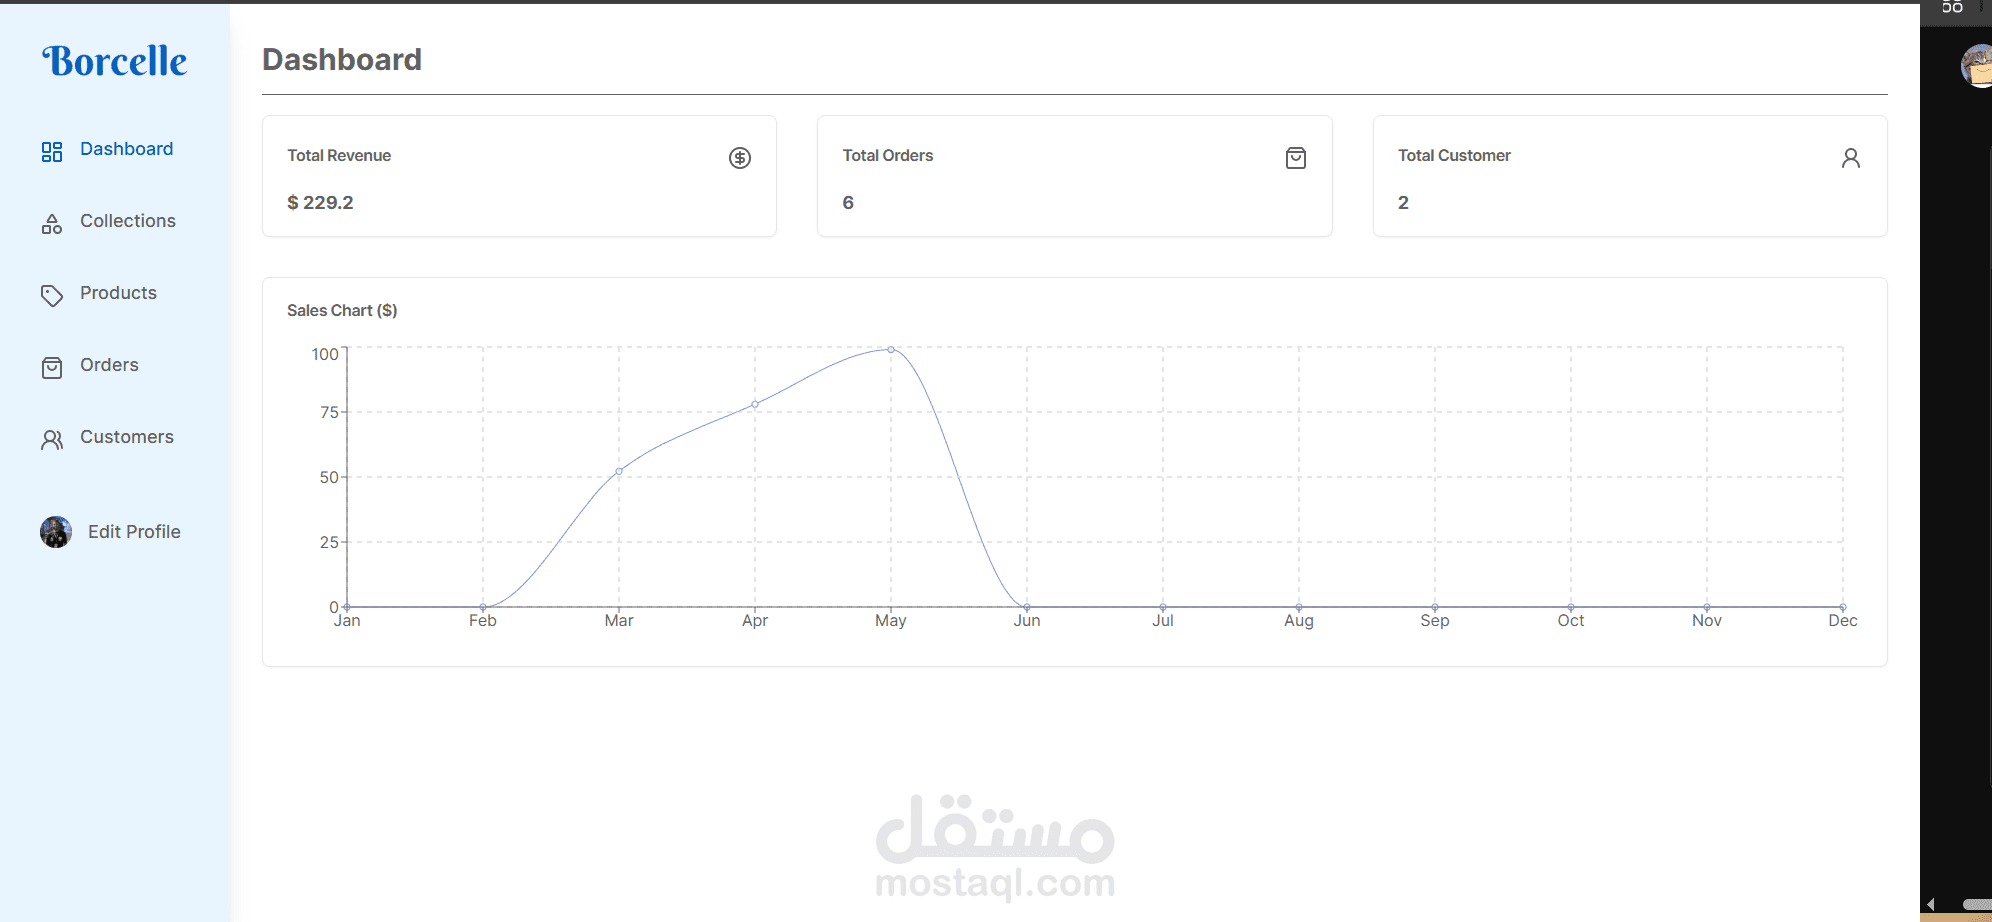This screenshot has height=922, width=1992.
Task: Click the Total Customer value 2
Action: (1403, 202)
